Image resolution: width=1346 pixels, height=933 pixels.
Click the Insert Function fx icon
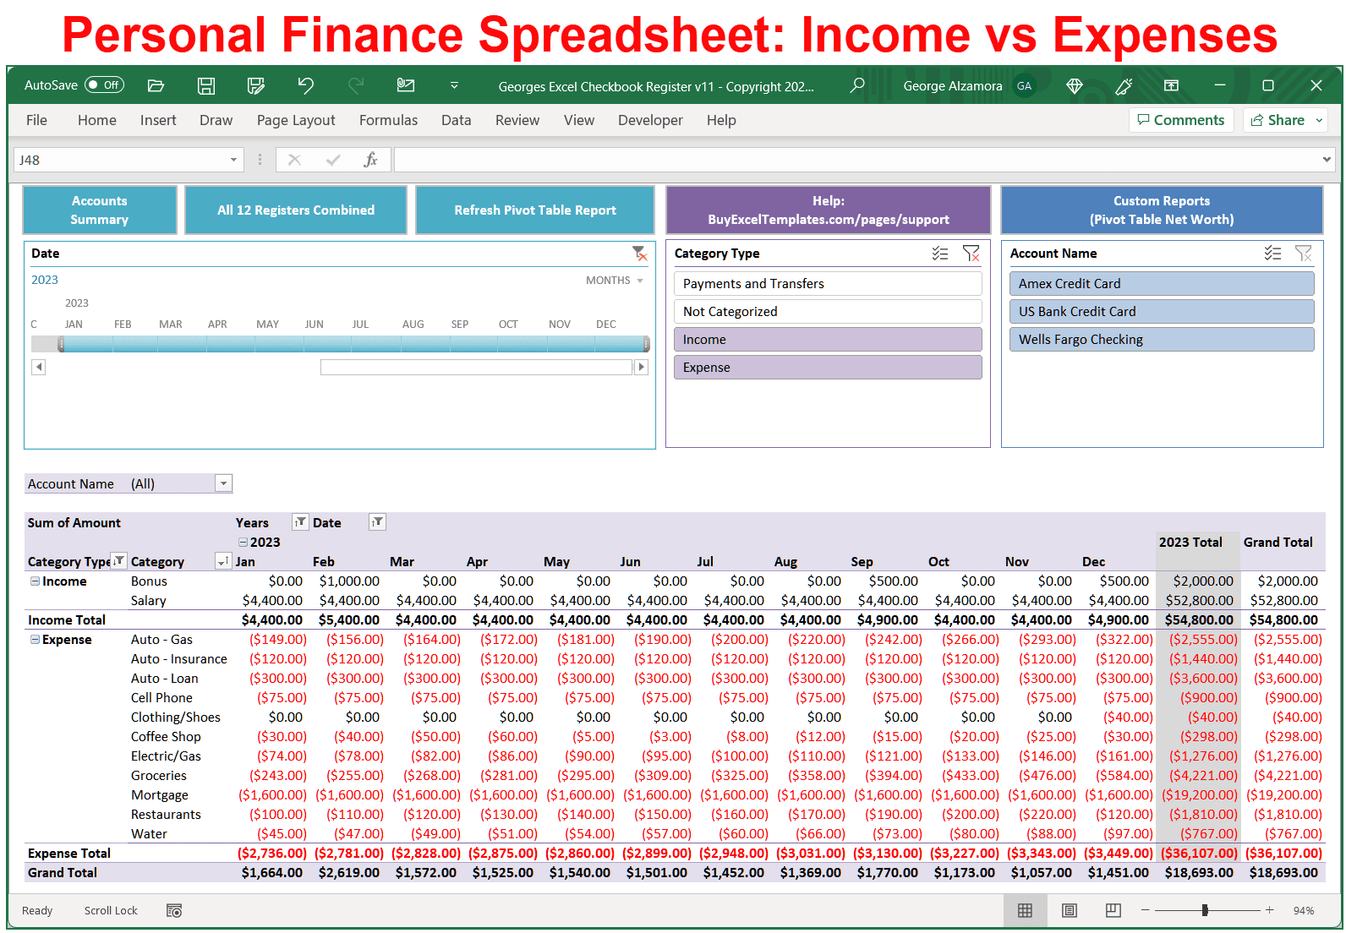click(370, 158)
